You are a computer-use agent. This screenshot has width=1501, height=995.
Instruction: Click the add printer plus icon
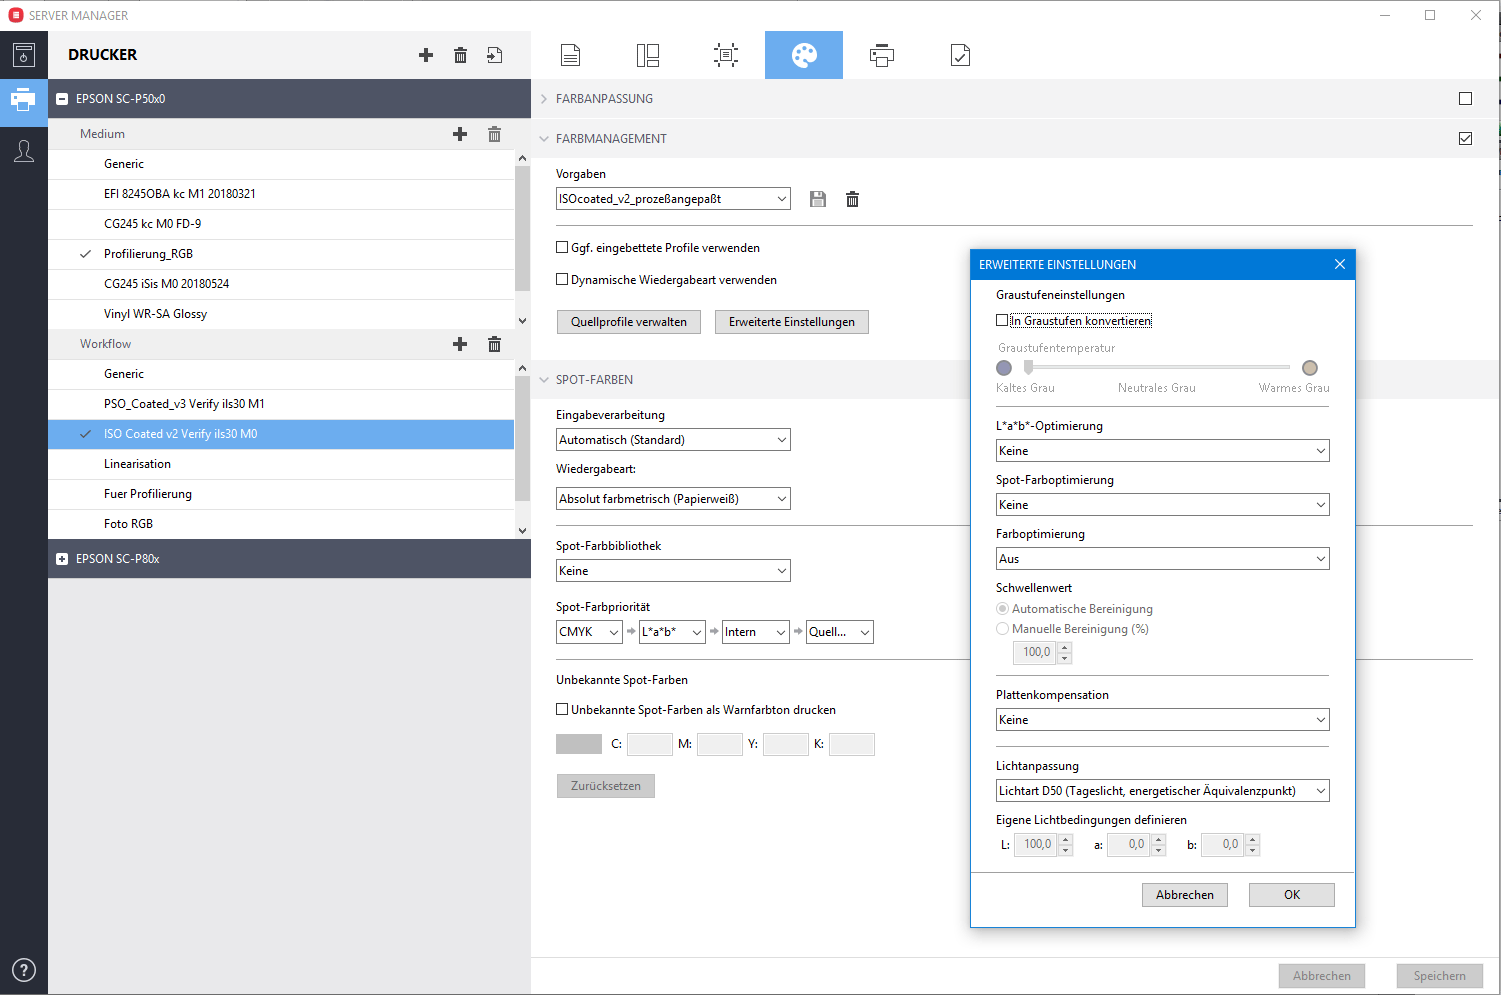pos(426,55)
